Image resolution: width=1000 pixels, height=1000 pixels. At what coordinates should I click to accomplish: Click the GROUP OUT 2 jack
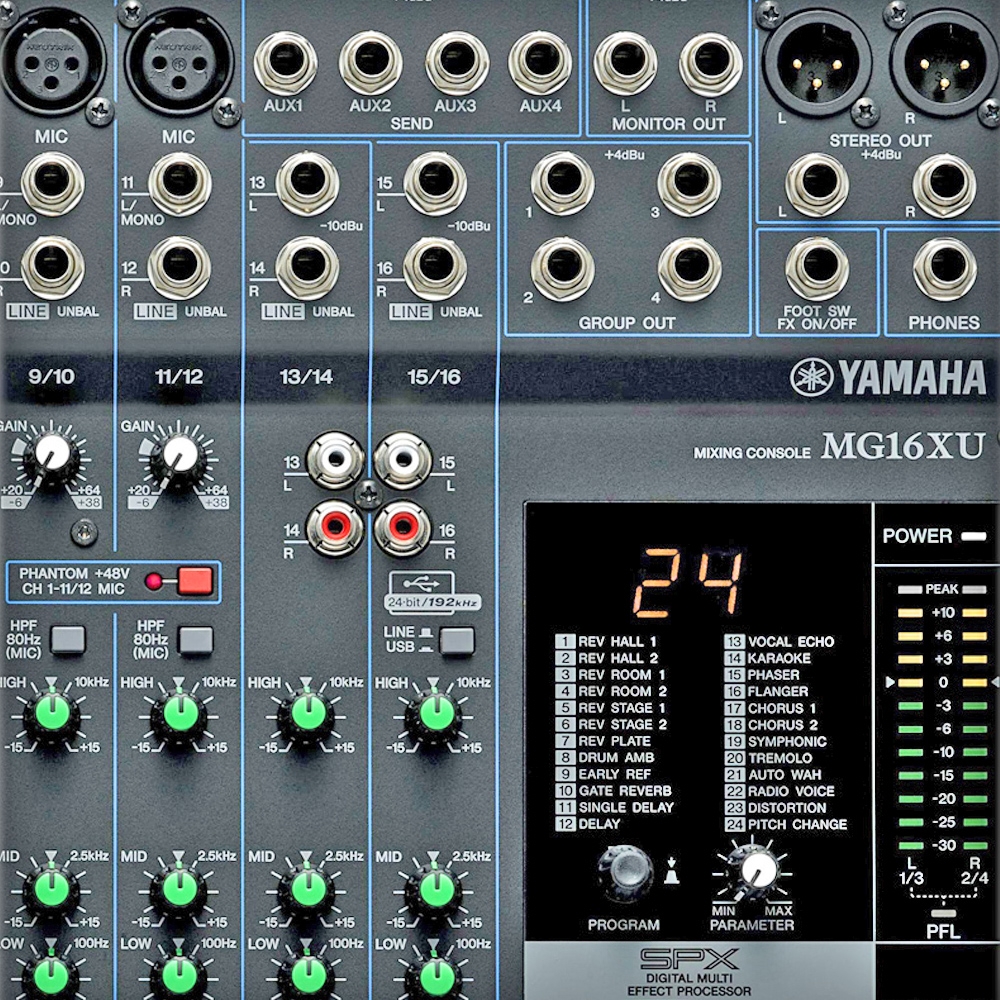[562, 269]
